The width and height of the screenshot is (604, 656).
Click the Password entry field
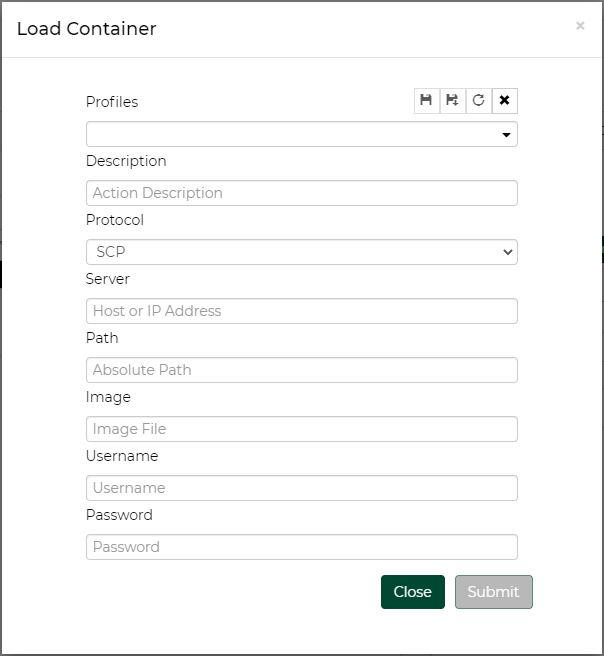301,547
